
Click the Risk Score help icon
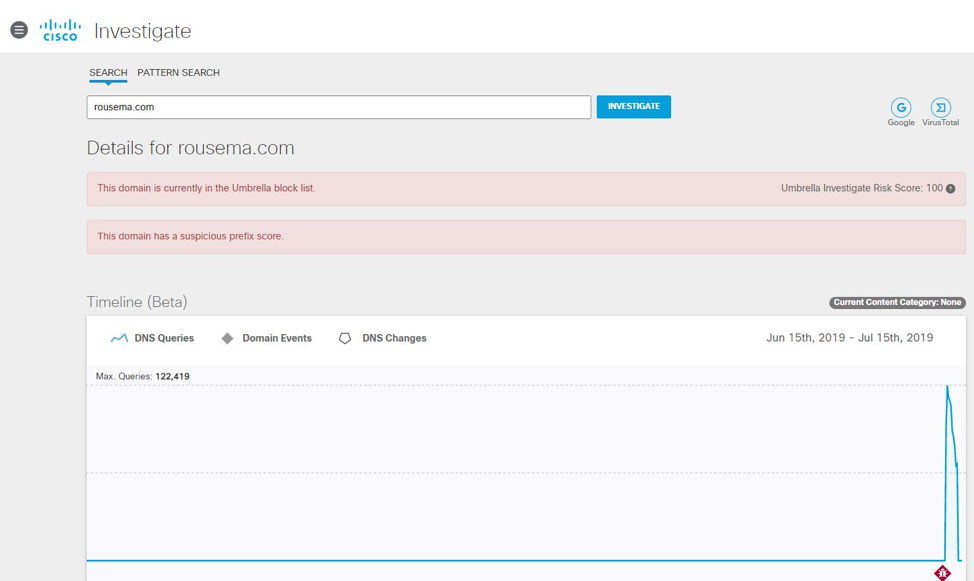(950, 189)
